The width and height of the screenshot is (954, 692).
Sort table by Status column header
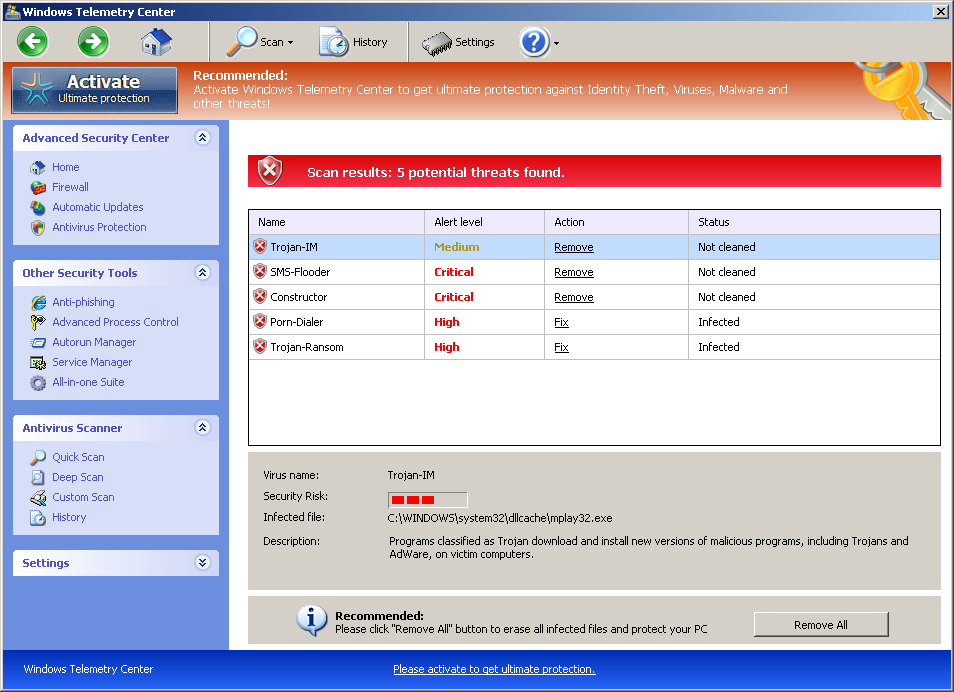[814, 222]
